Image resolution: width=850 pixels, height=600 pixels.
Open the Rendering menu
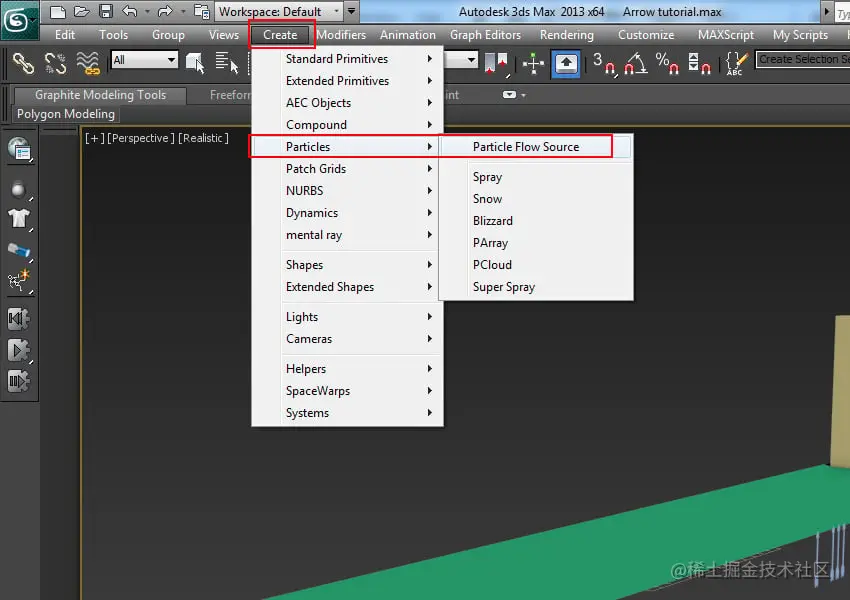[566, 35]
